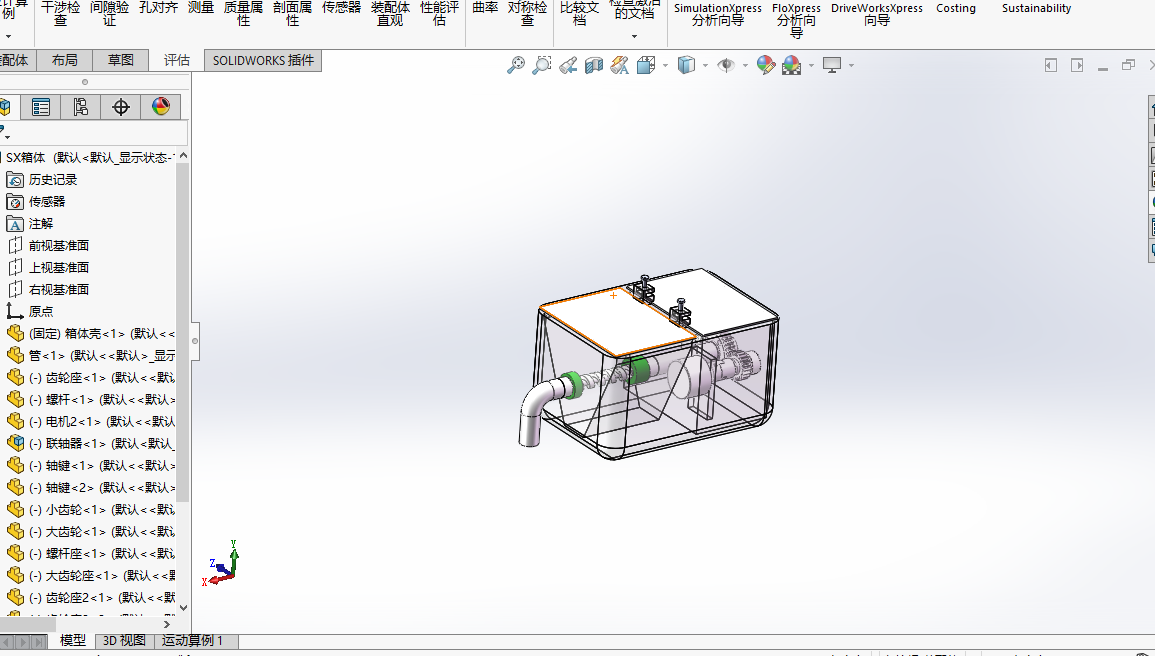Click the feature tree scroll down arrow
This screenshot has width=1155, height=656.
click(183, 608)
